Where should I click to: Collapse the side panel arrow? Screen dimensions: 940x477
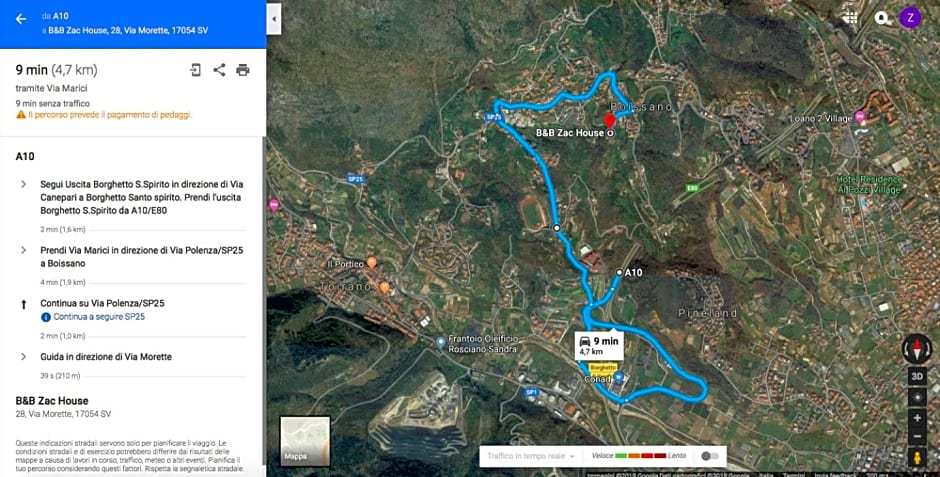point(274,19)
